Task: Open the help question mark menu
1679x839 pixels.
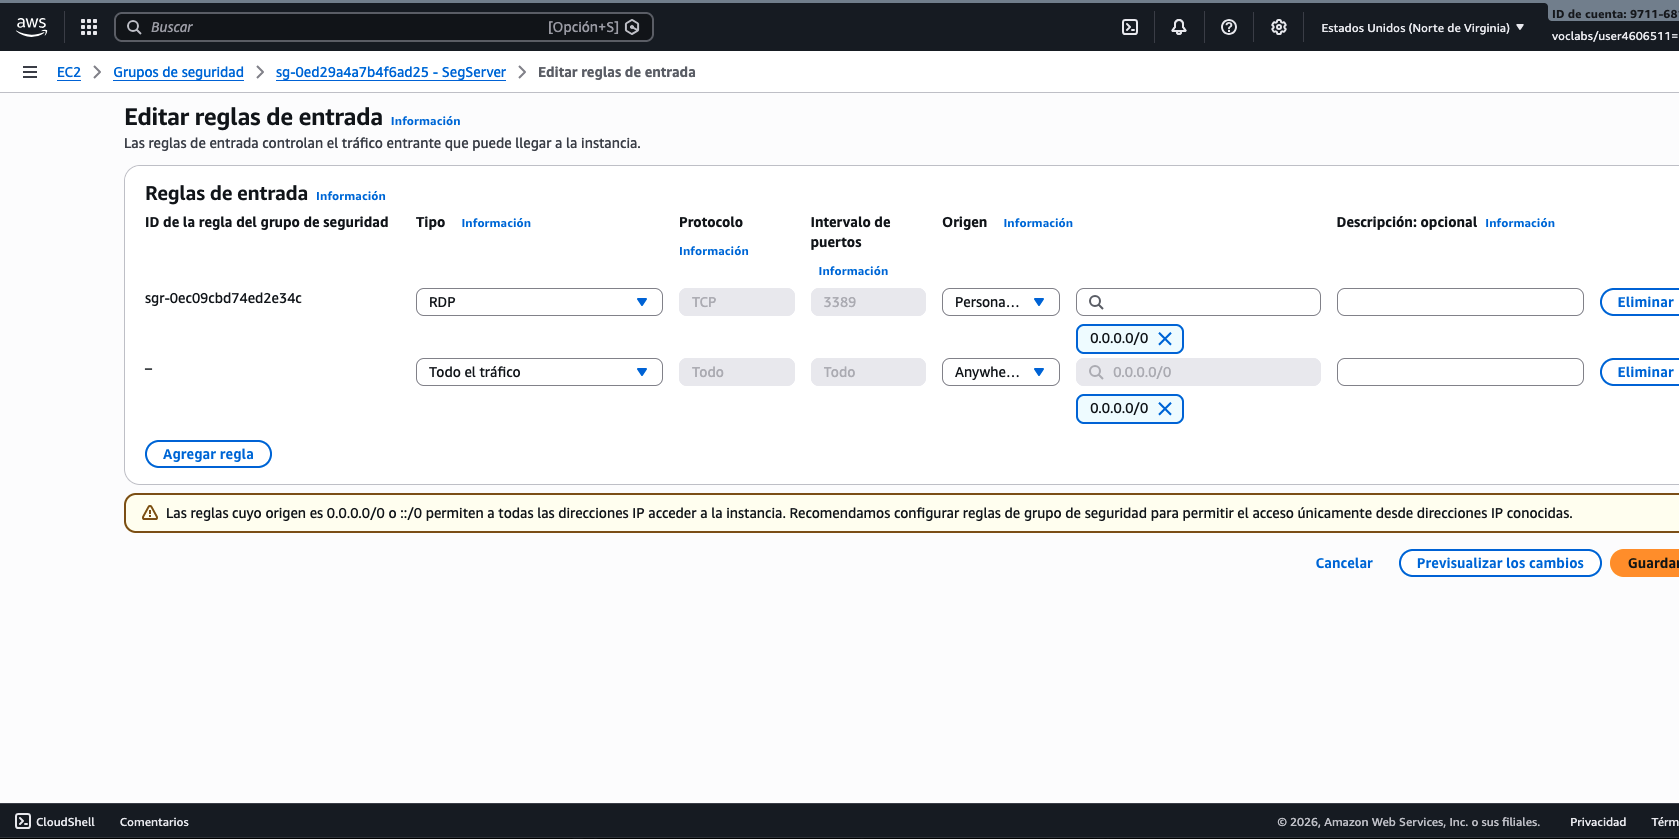Action: click(1229, 27)
